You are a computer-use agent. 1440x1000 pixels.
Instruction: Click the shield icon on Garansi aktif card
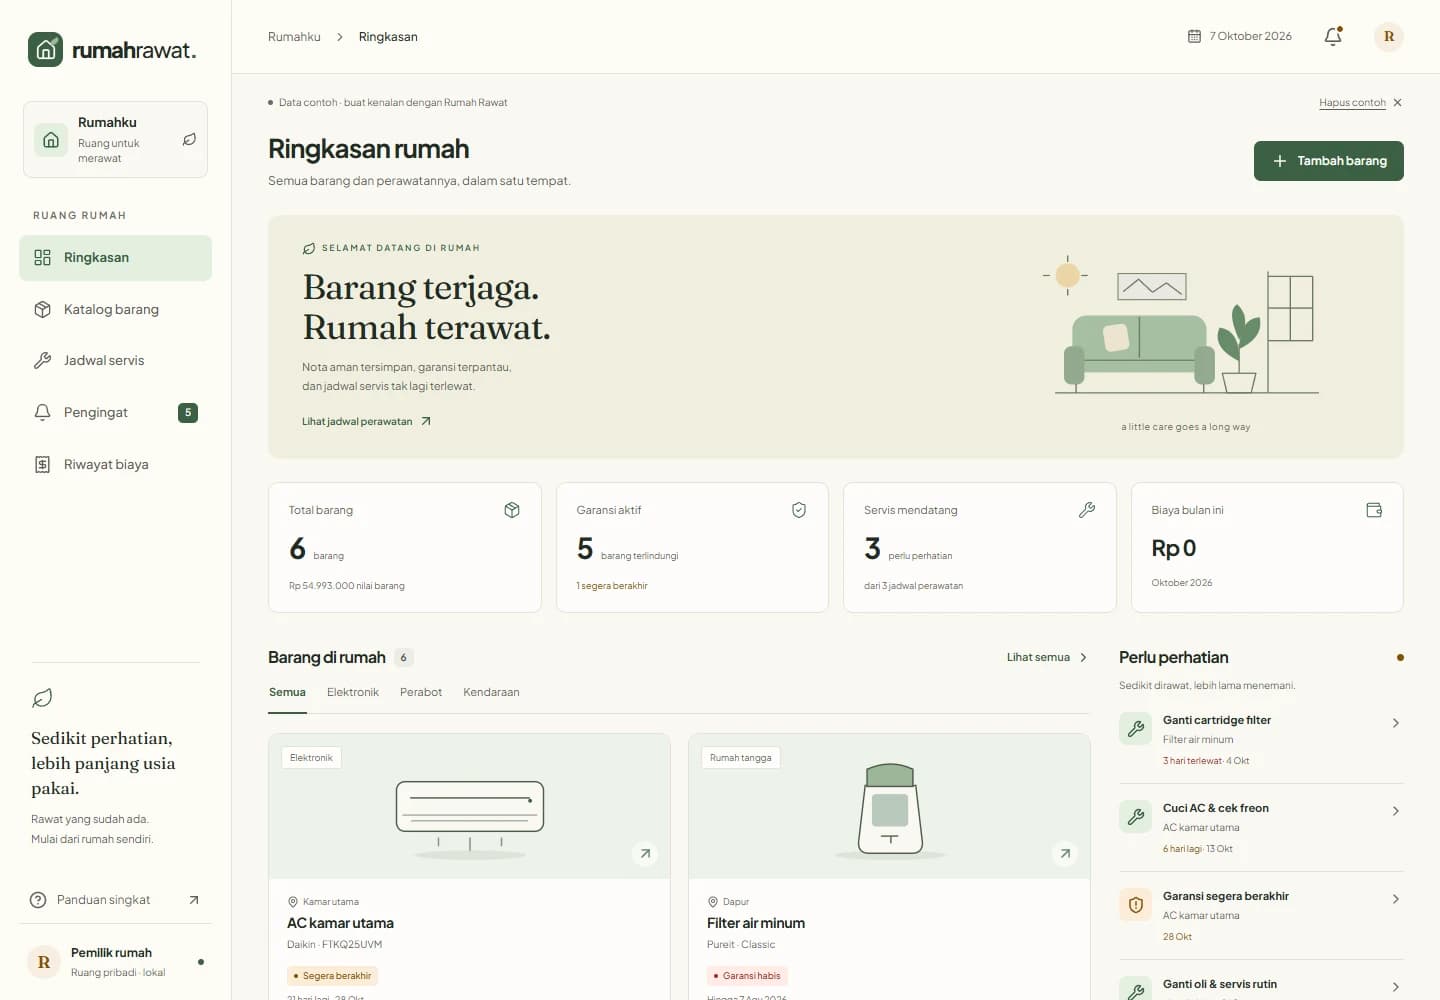799,510
